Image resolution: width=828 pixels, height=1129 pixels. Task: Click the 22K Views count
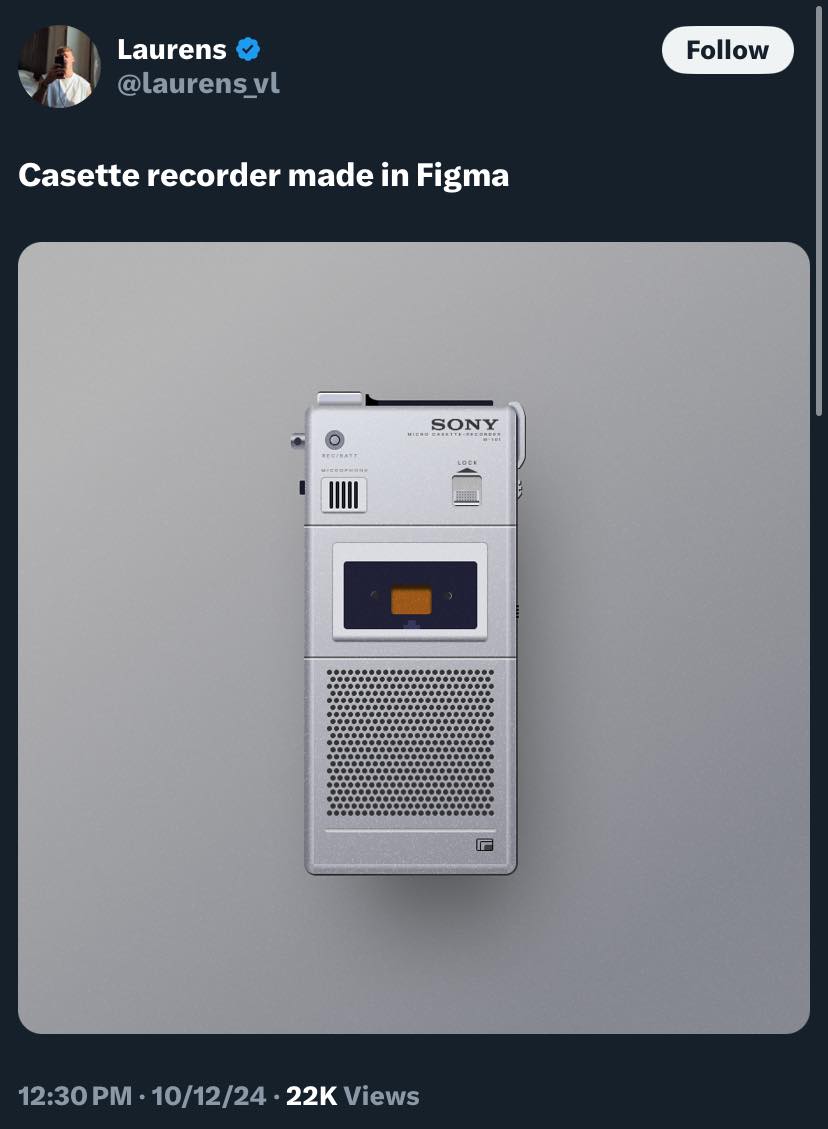point(353,1096)
